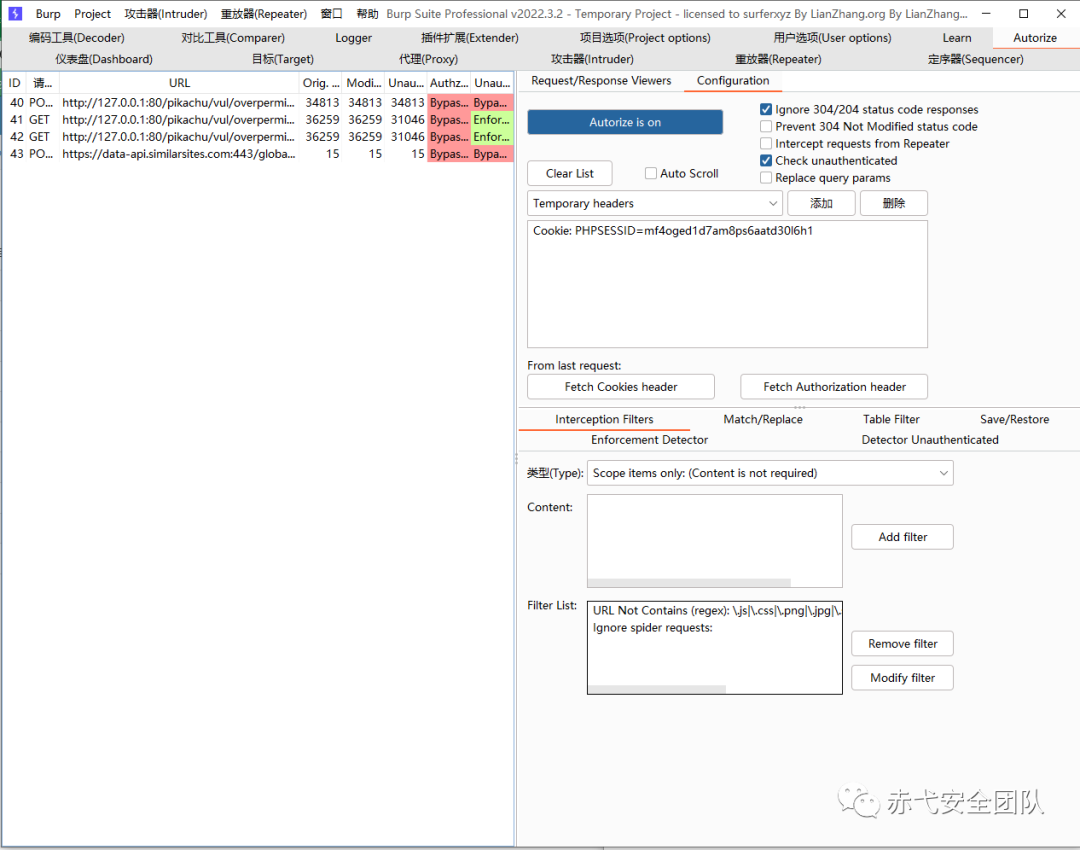1080x850 pixels.
Task: Select the similarsites.com request row 43
Action: click(258, 154)
